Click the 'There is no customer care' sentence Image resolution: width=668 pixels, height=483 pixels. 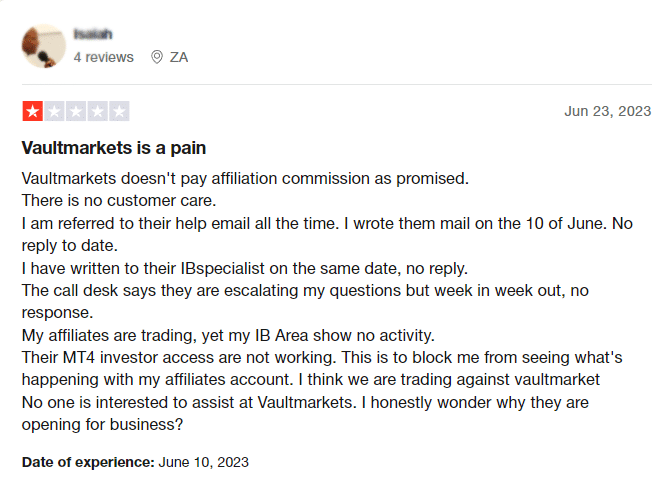coord(119,201)
